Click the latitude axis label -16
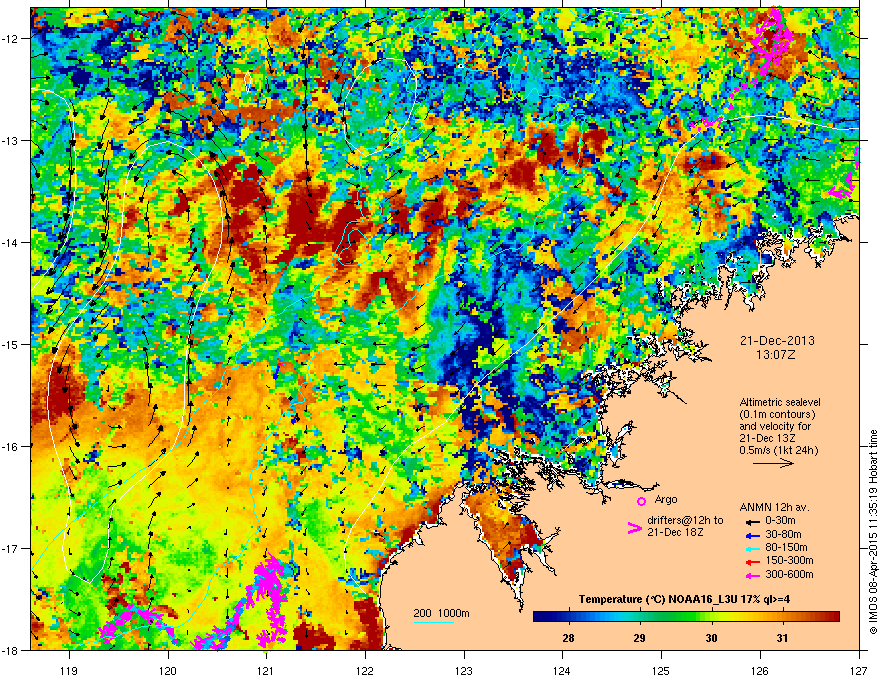The width and height of the screenshot is (880, 680). tap(11, 446)
